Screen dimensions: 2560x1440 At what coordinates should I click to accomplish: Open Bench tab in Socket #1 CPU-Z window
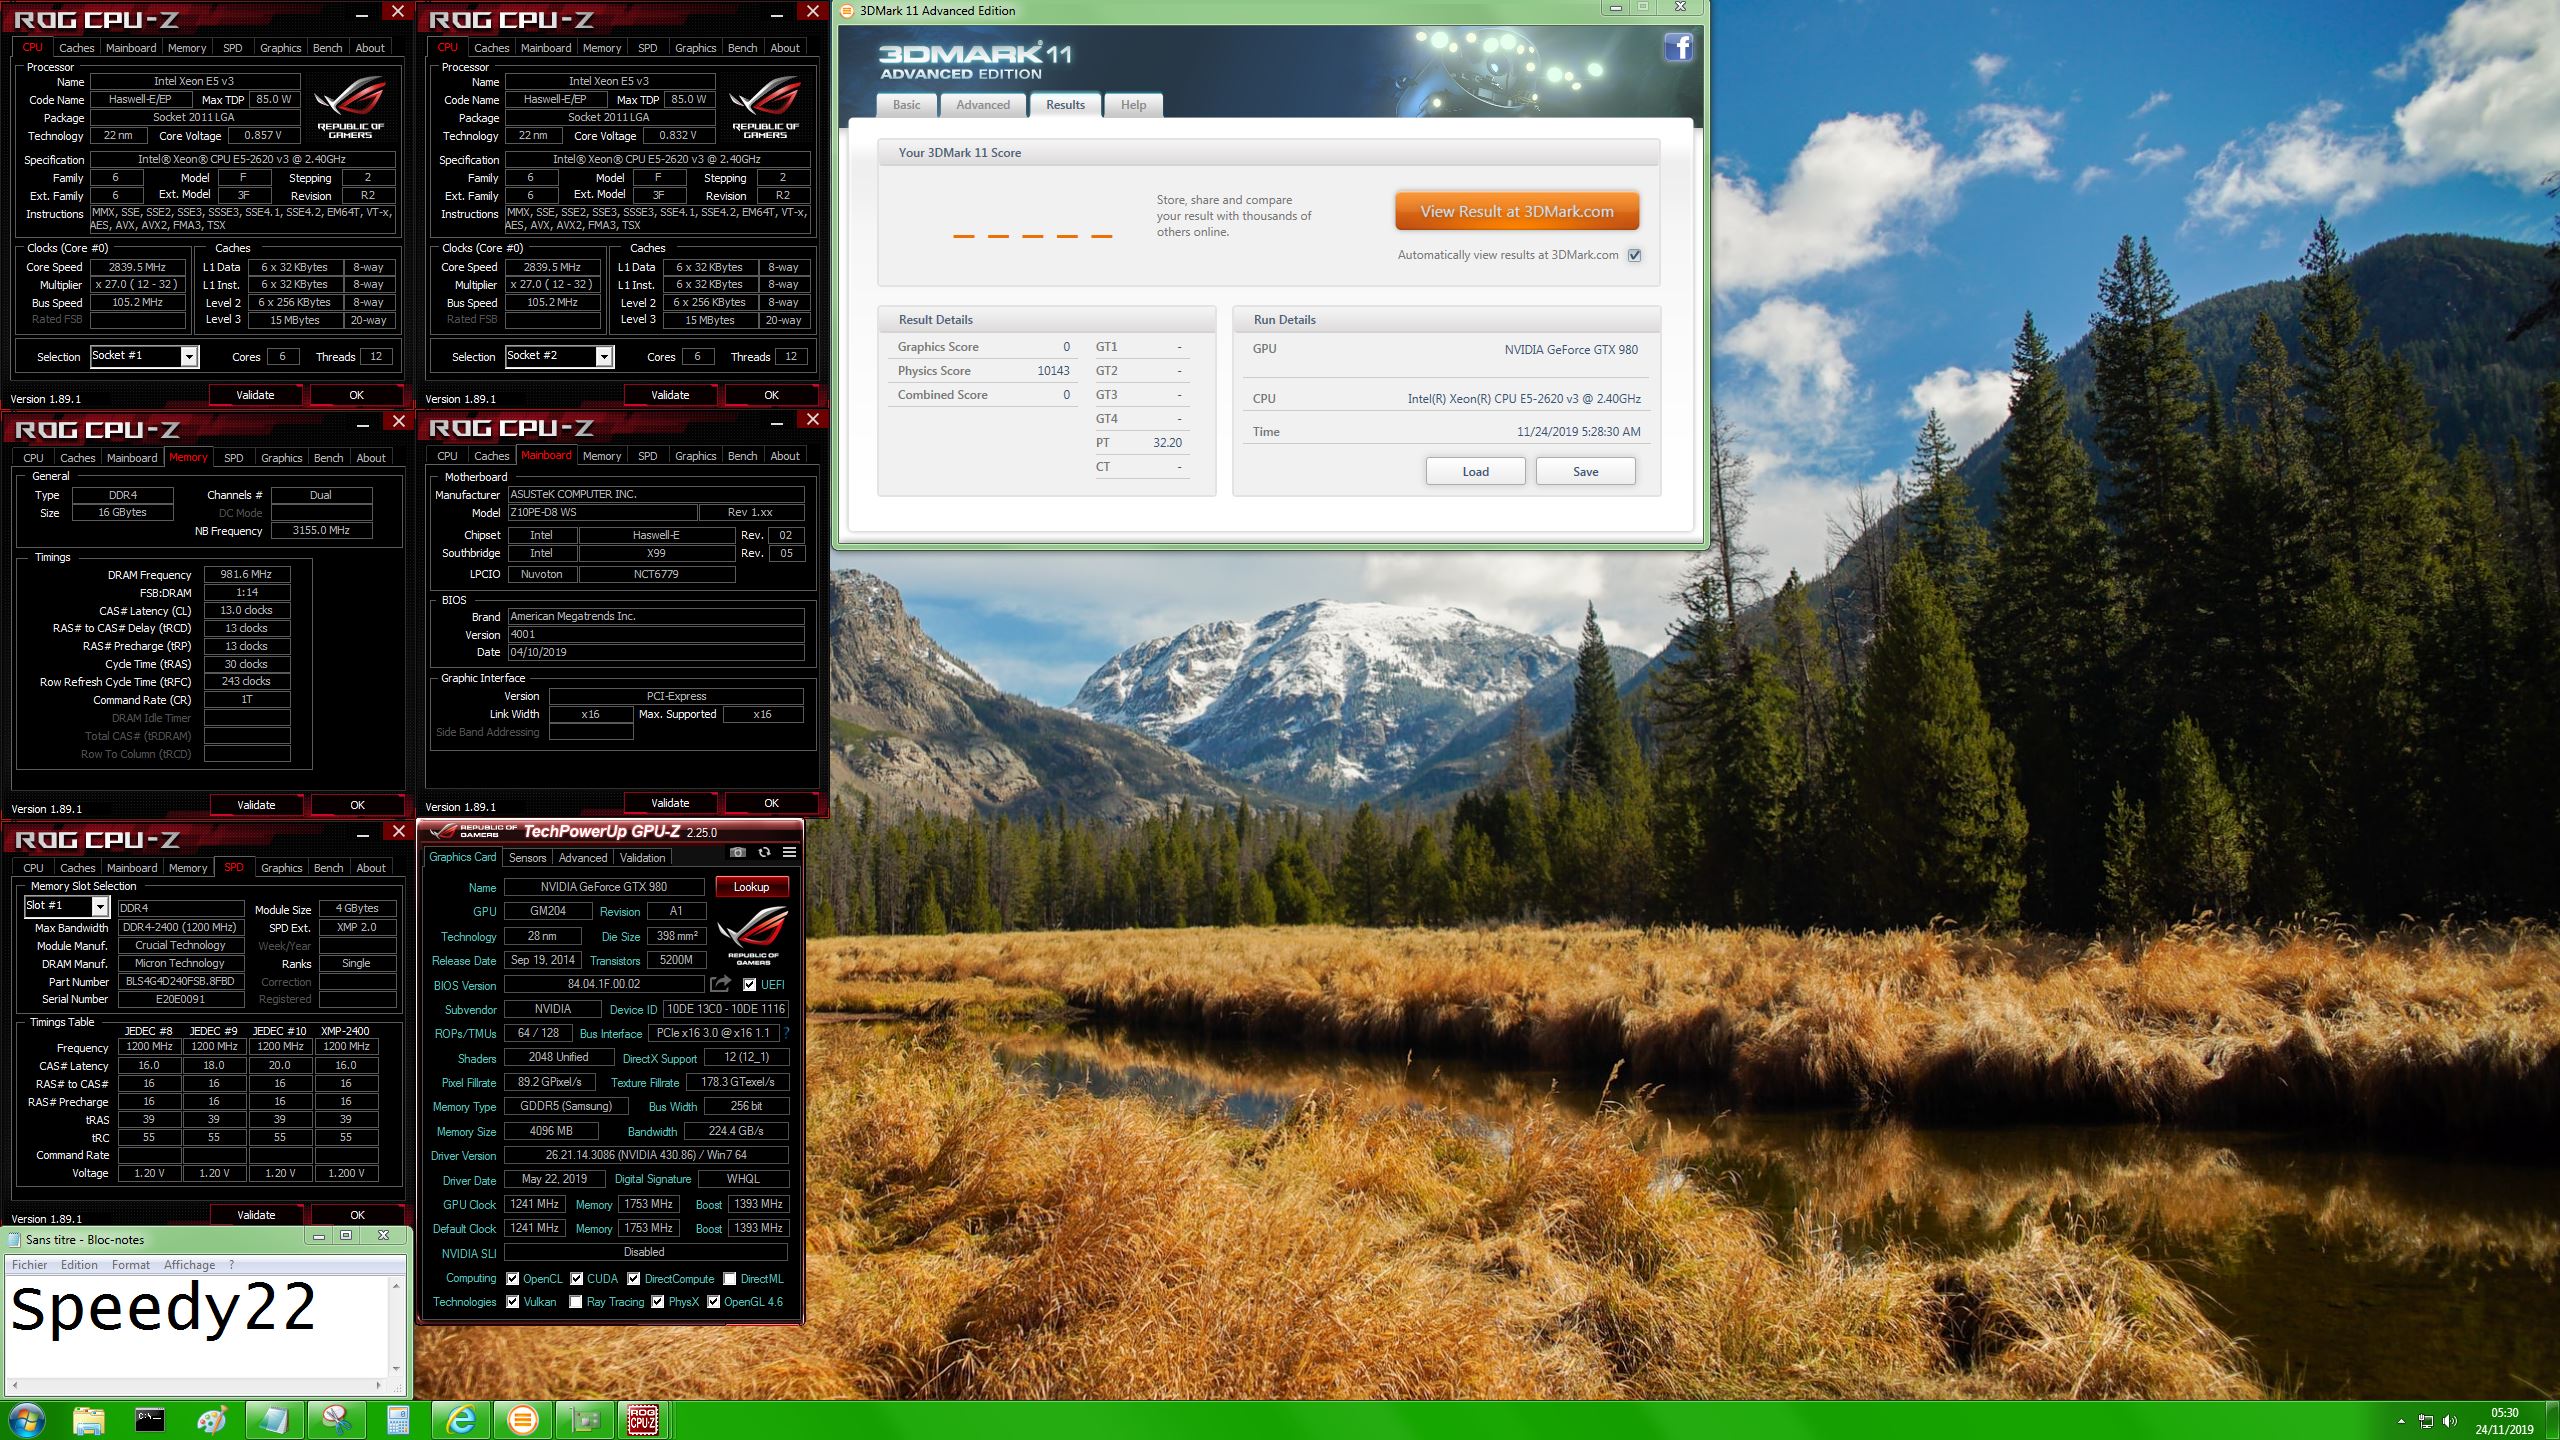coord(327,48)
